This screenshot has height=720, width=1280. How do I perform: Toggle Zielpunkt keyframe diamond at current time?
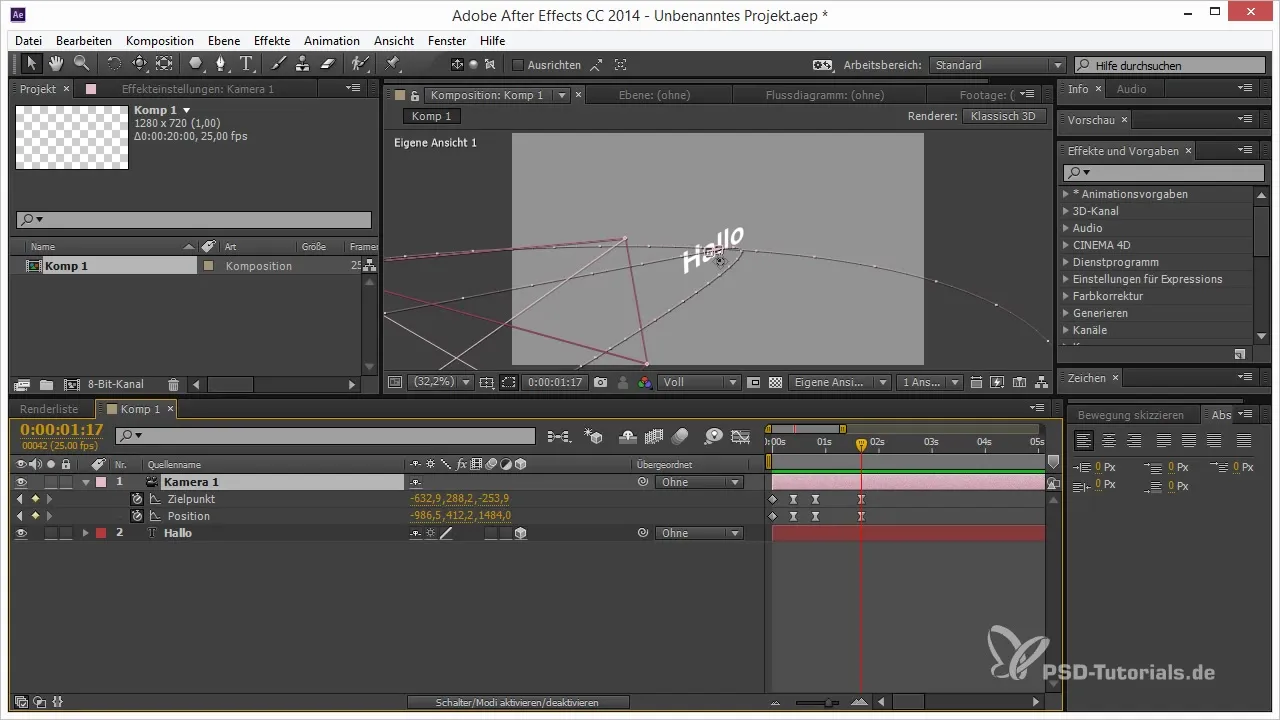tap(35, 499)
